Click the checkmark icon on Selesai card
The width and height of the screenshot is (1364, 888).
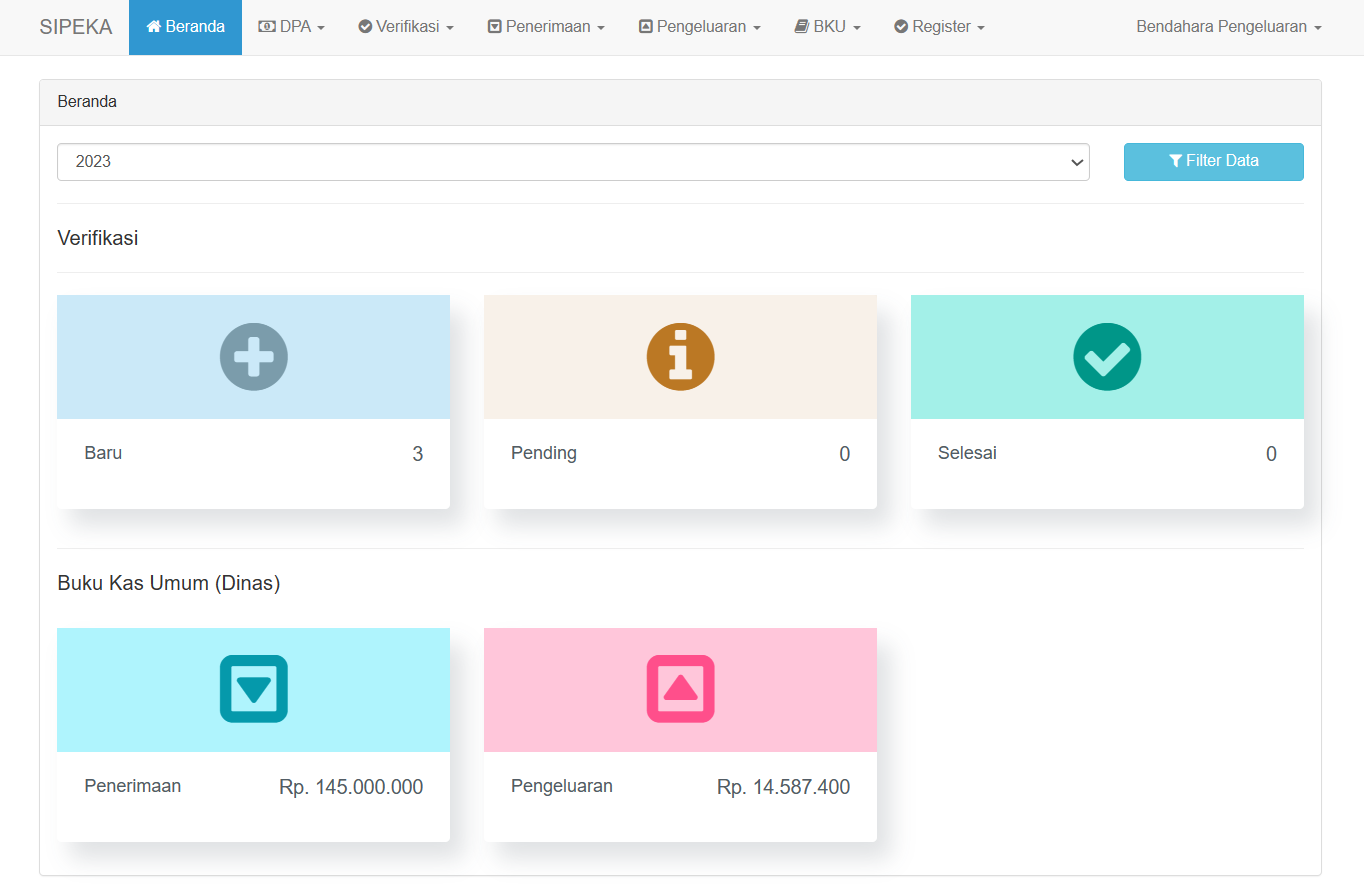coord(1107,357)
